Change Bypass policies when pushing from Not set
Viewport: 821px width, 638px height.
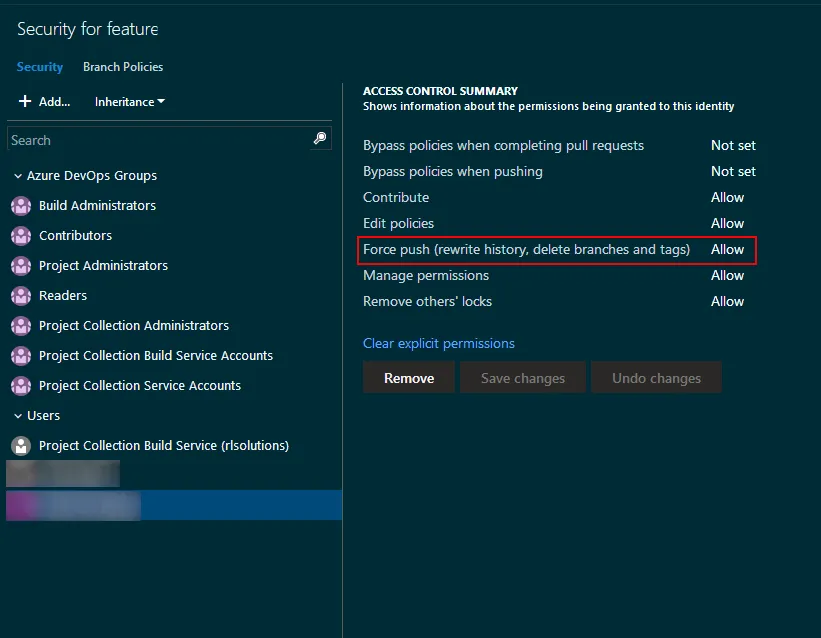tap(733, 171)
